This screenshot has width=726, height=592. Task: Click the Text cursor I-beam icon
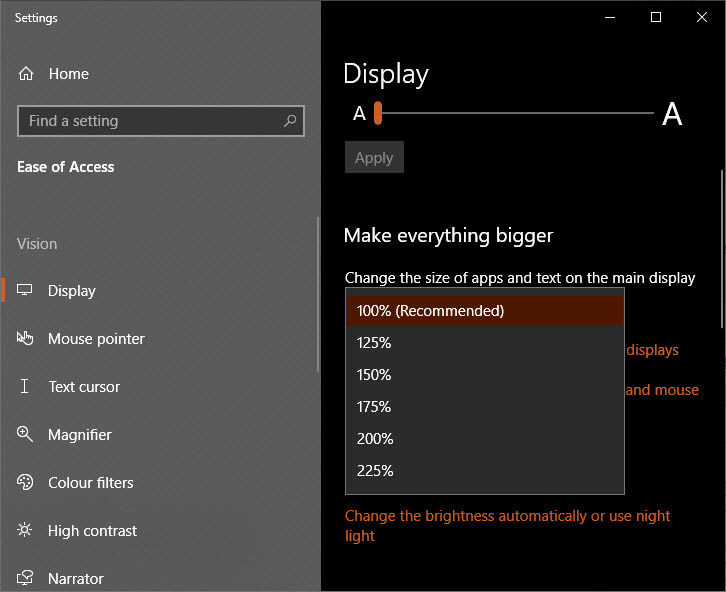pos(25,386)
